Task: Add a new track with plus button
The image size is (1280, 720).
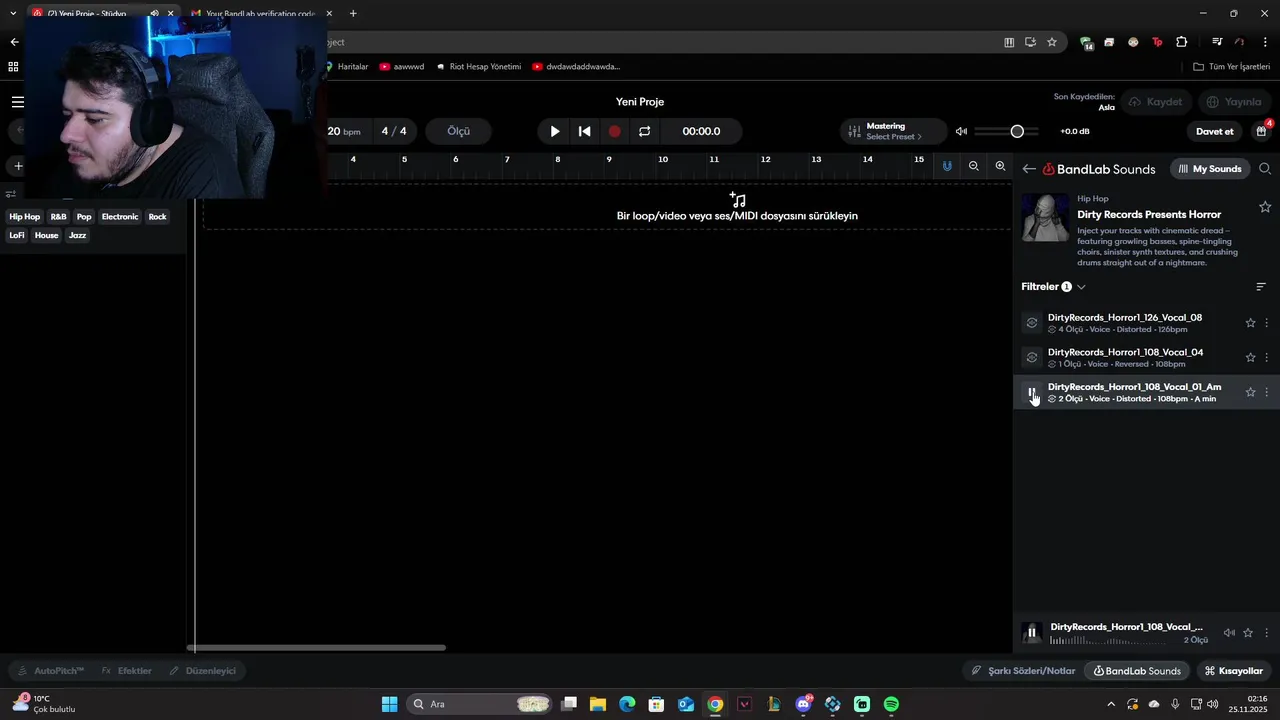Action: (x=17, y=166)
